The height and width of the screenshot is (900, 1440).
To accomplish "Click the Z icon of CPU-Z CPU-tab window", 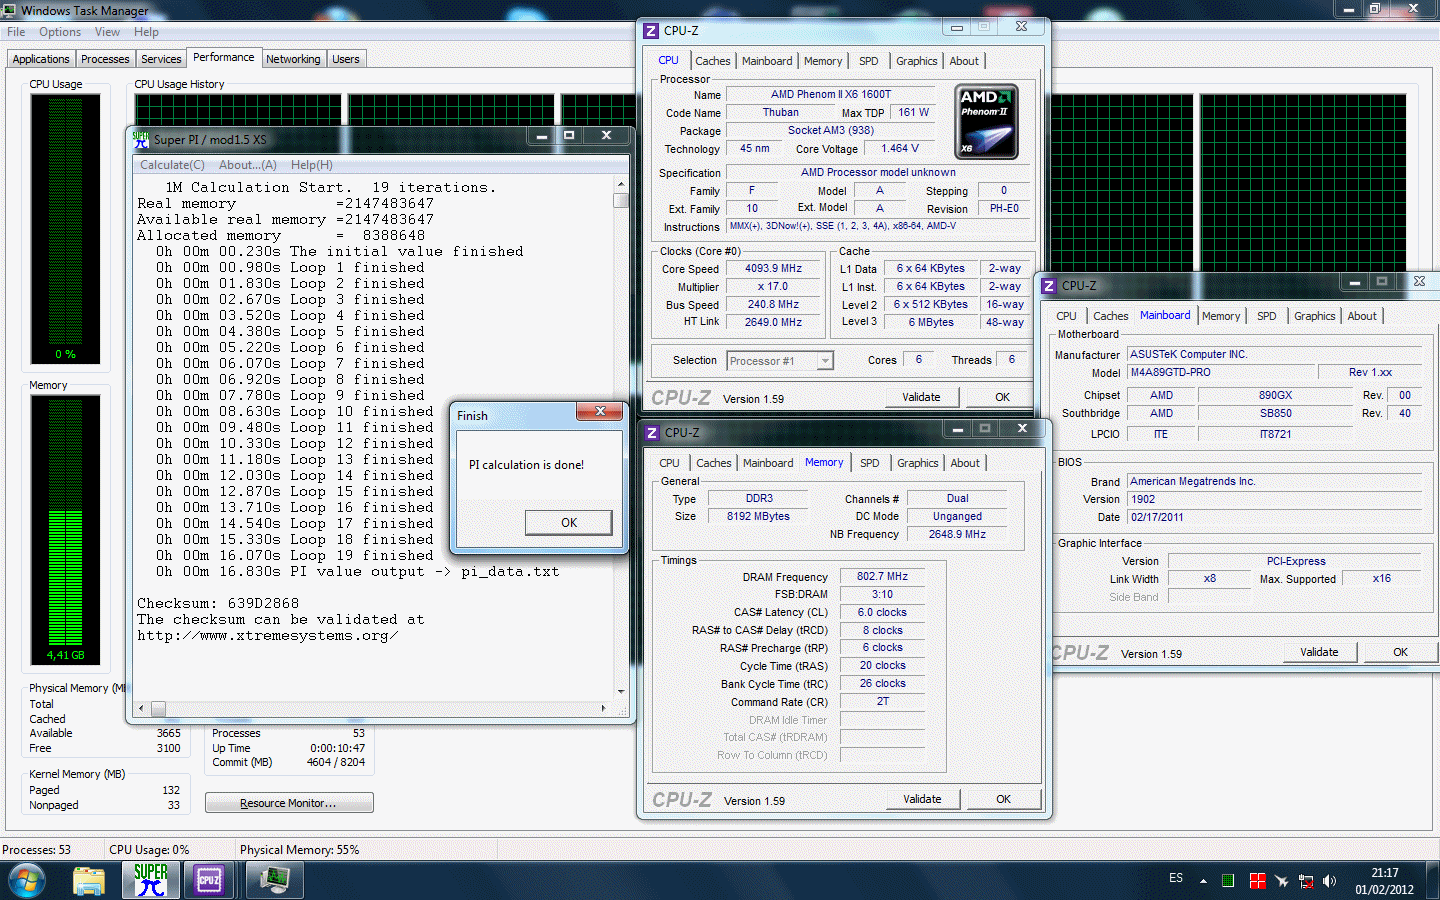I will click(651, 31).
